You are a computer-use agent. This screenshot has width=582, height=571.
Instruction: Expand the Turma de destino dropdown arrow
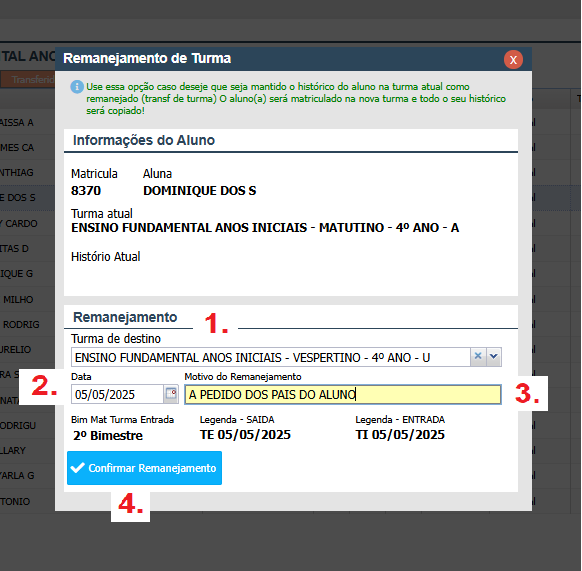[494, 357]
